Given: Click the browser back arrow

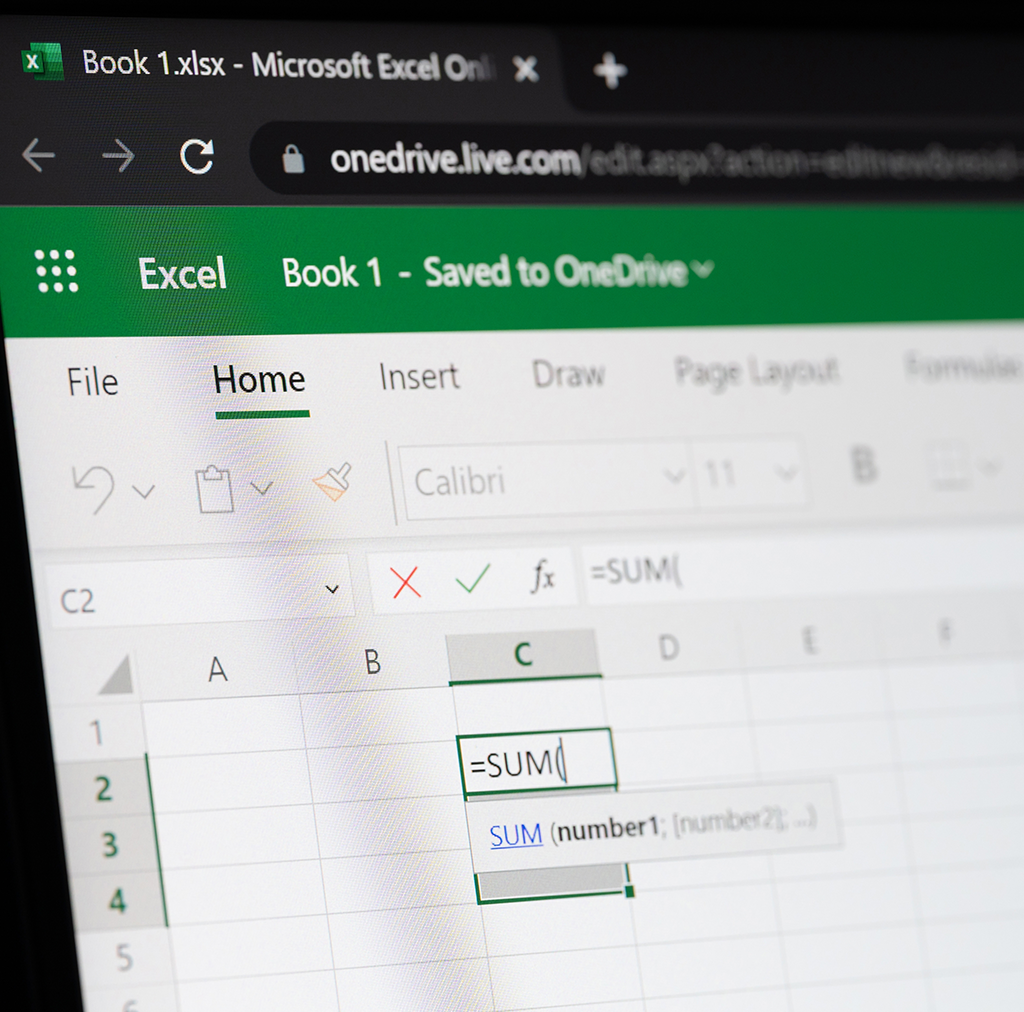Looking at the screenshot, I should pyautogui.click(x=39, y=156).
